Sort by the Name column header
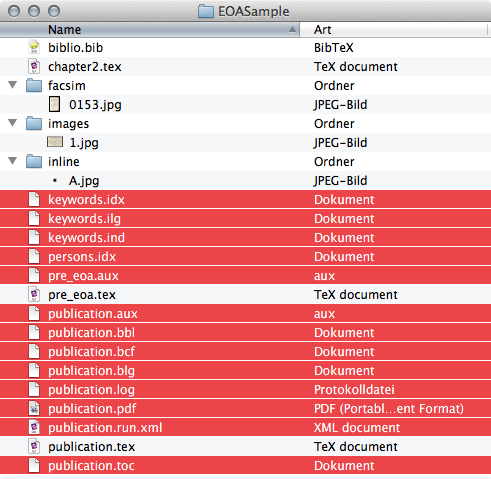 point(150,30)
